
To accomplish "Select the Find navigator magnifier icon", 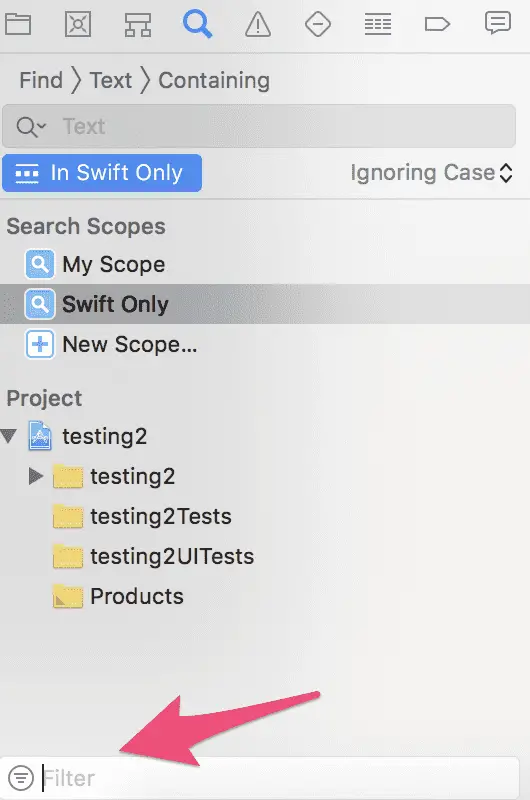I will (x=197, y=24).
